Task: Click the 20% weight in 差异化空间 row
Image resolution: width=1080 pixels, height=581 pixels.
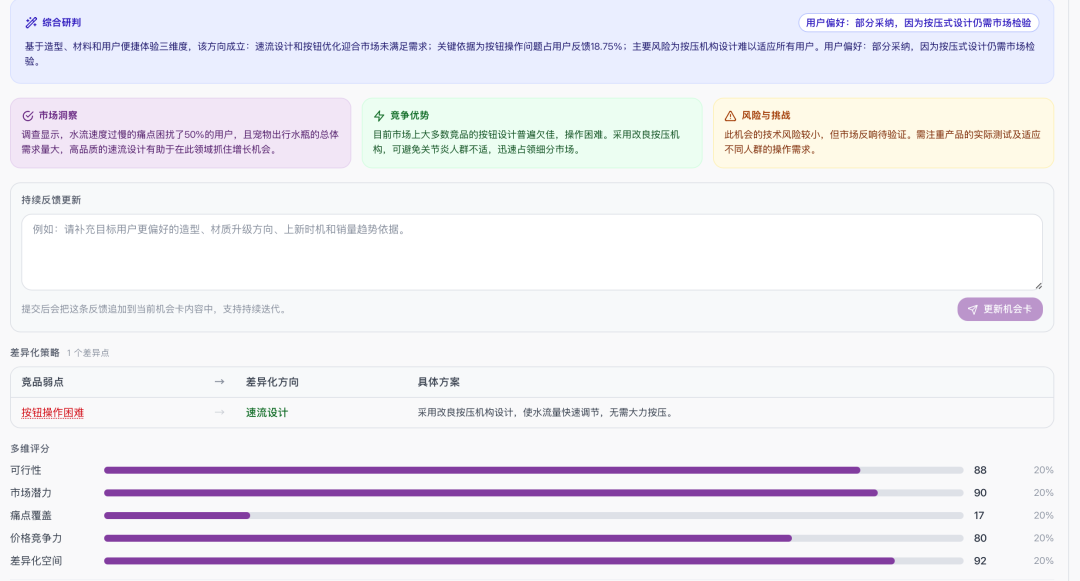Action: (1043, 561)
